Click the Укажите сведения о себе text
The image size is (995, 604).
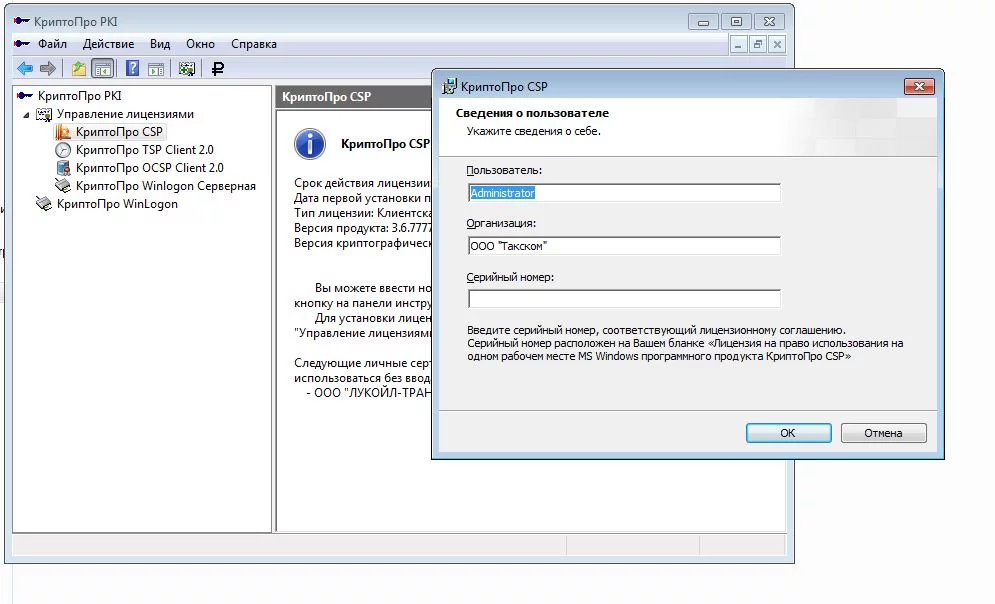pyautogui.click(x=534, y=131)
